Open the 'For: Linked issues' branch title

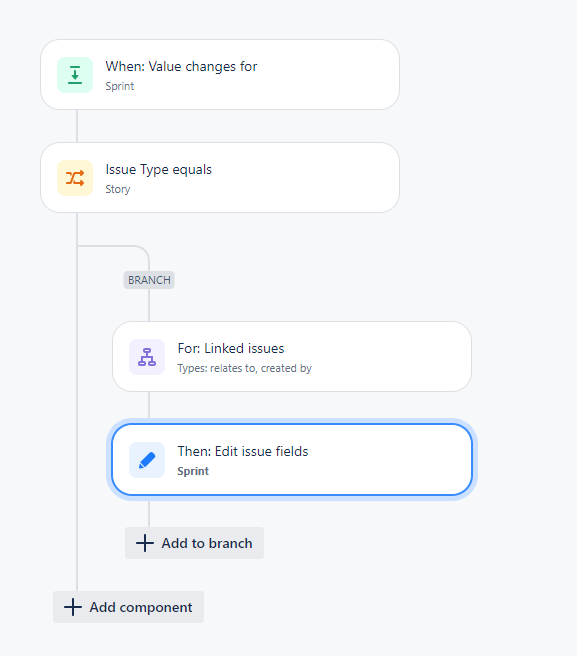[231, 348]
